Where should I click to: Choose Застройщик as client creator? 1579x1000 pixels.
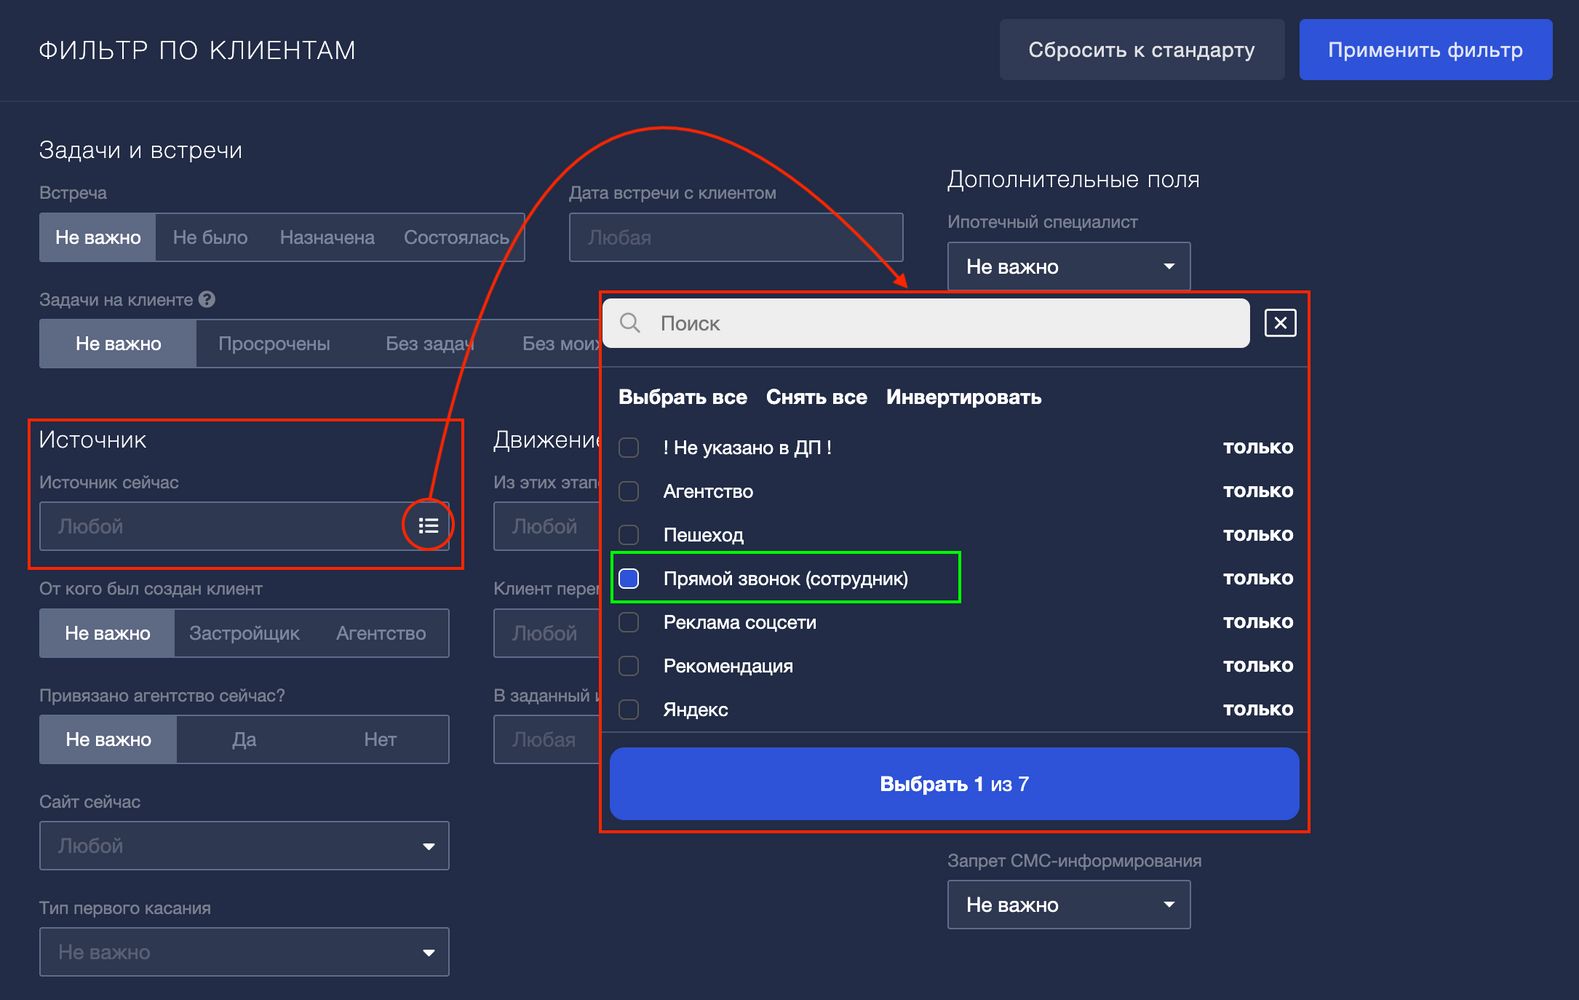coord(244,633)
